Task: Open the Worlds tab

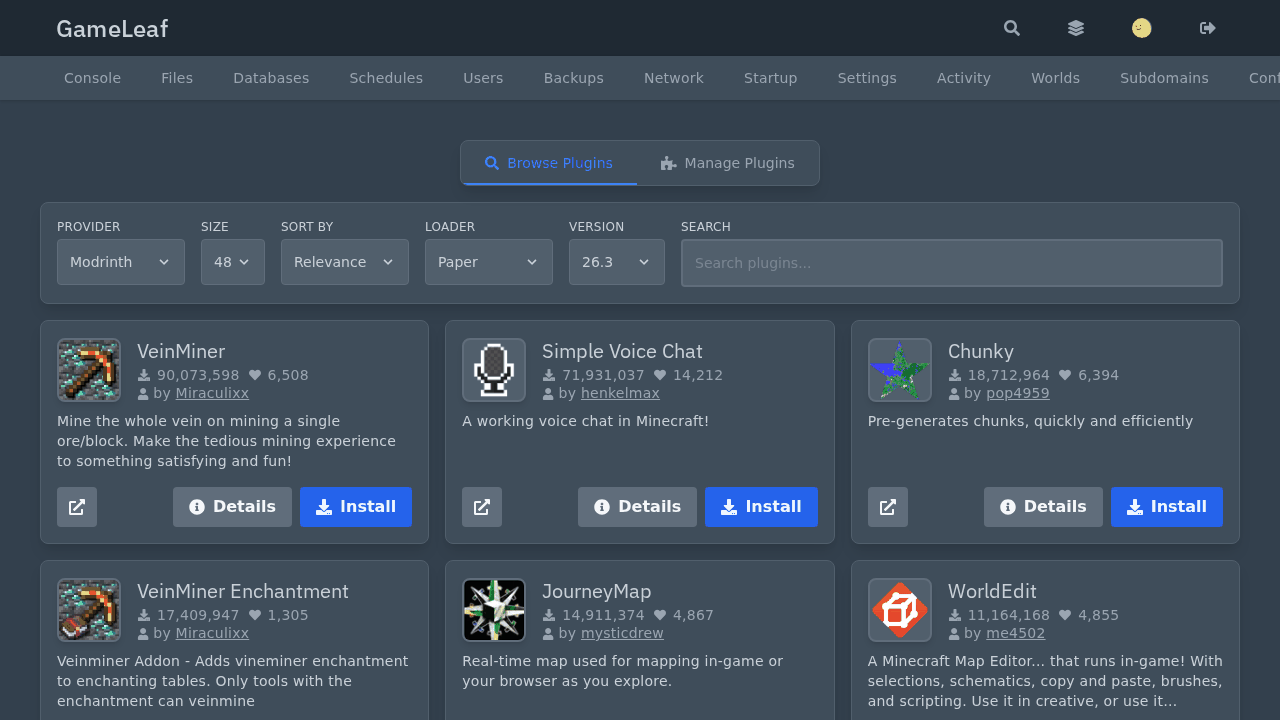Action: point(1056,78)
